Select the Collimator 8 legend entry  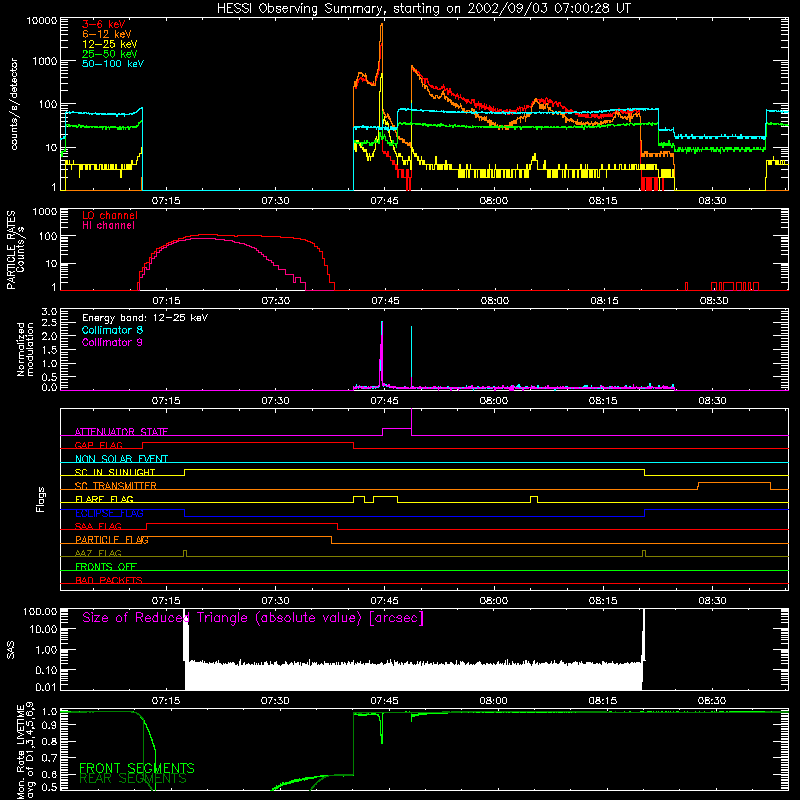(112, 330)
